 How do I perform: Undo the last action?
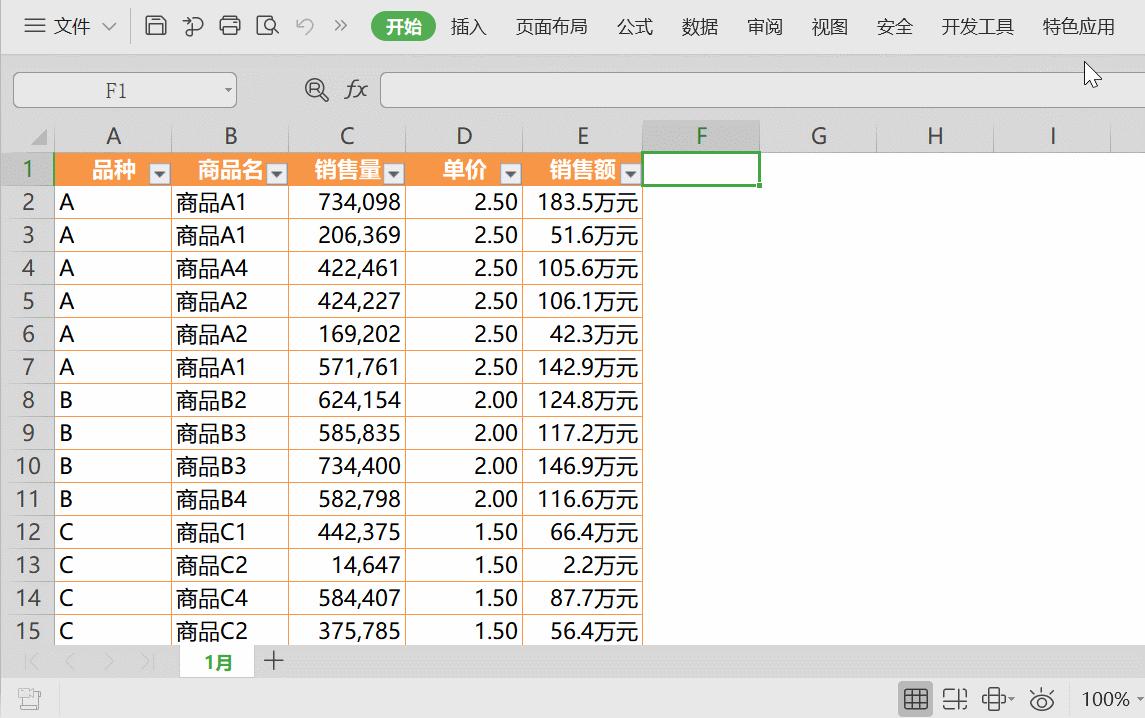305,25
